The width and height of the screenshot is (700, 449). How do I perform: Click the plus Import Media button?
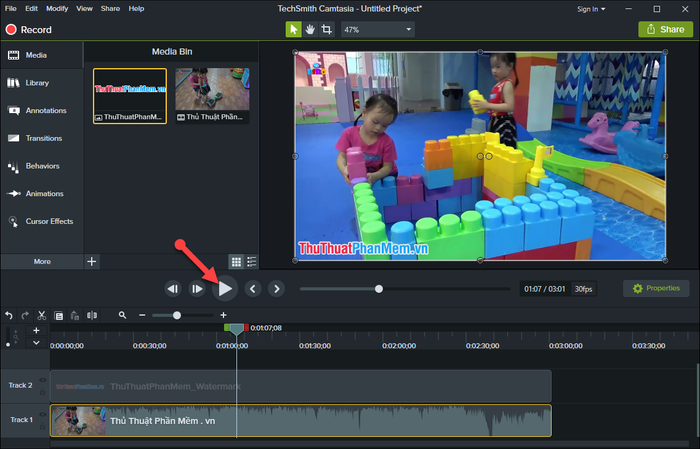point(92,262)
